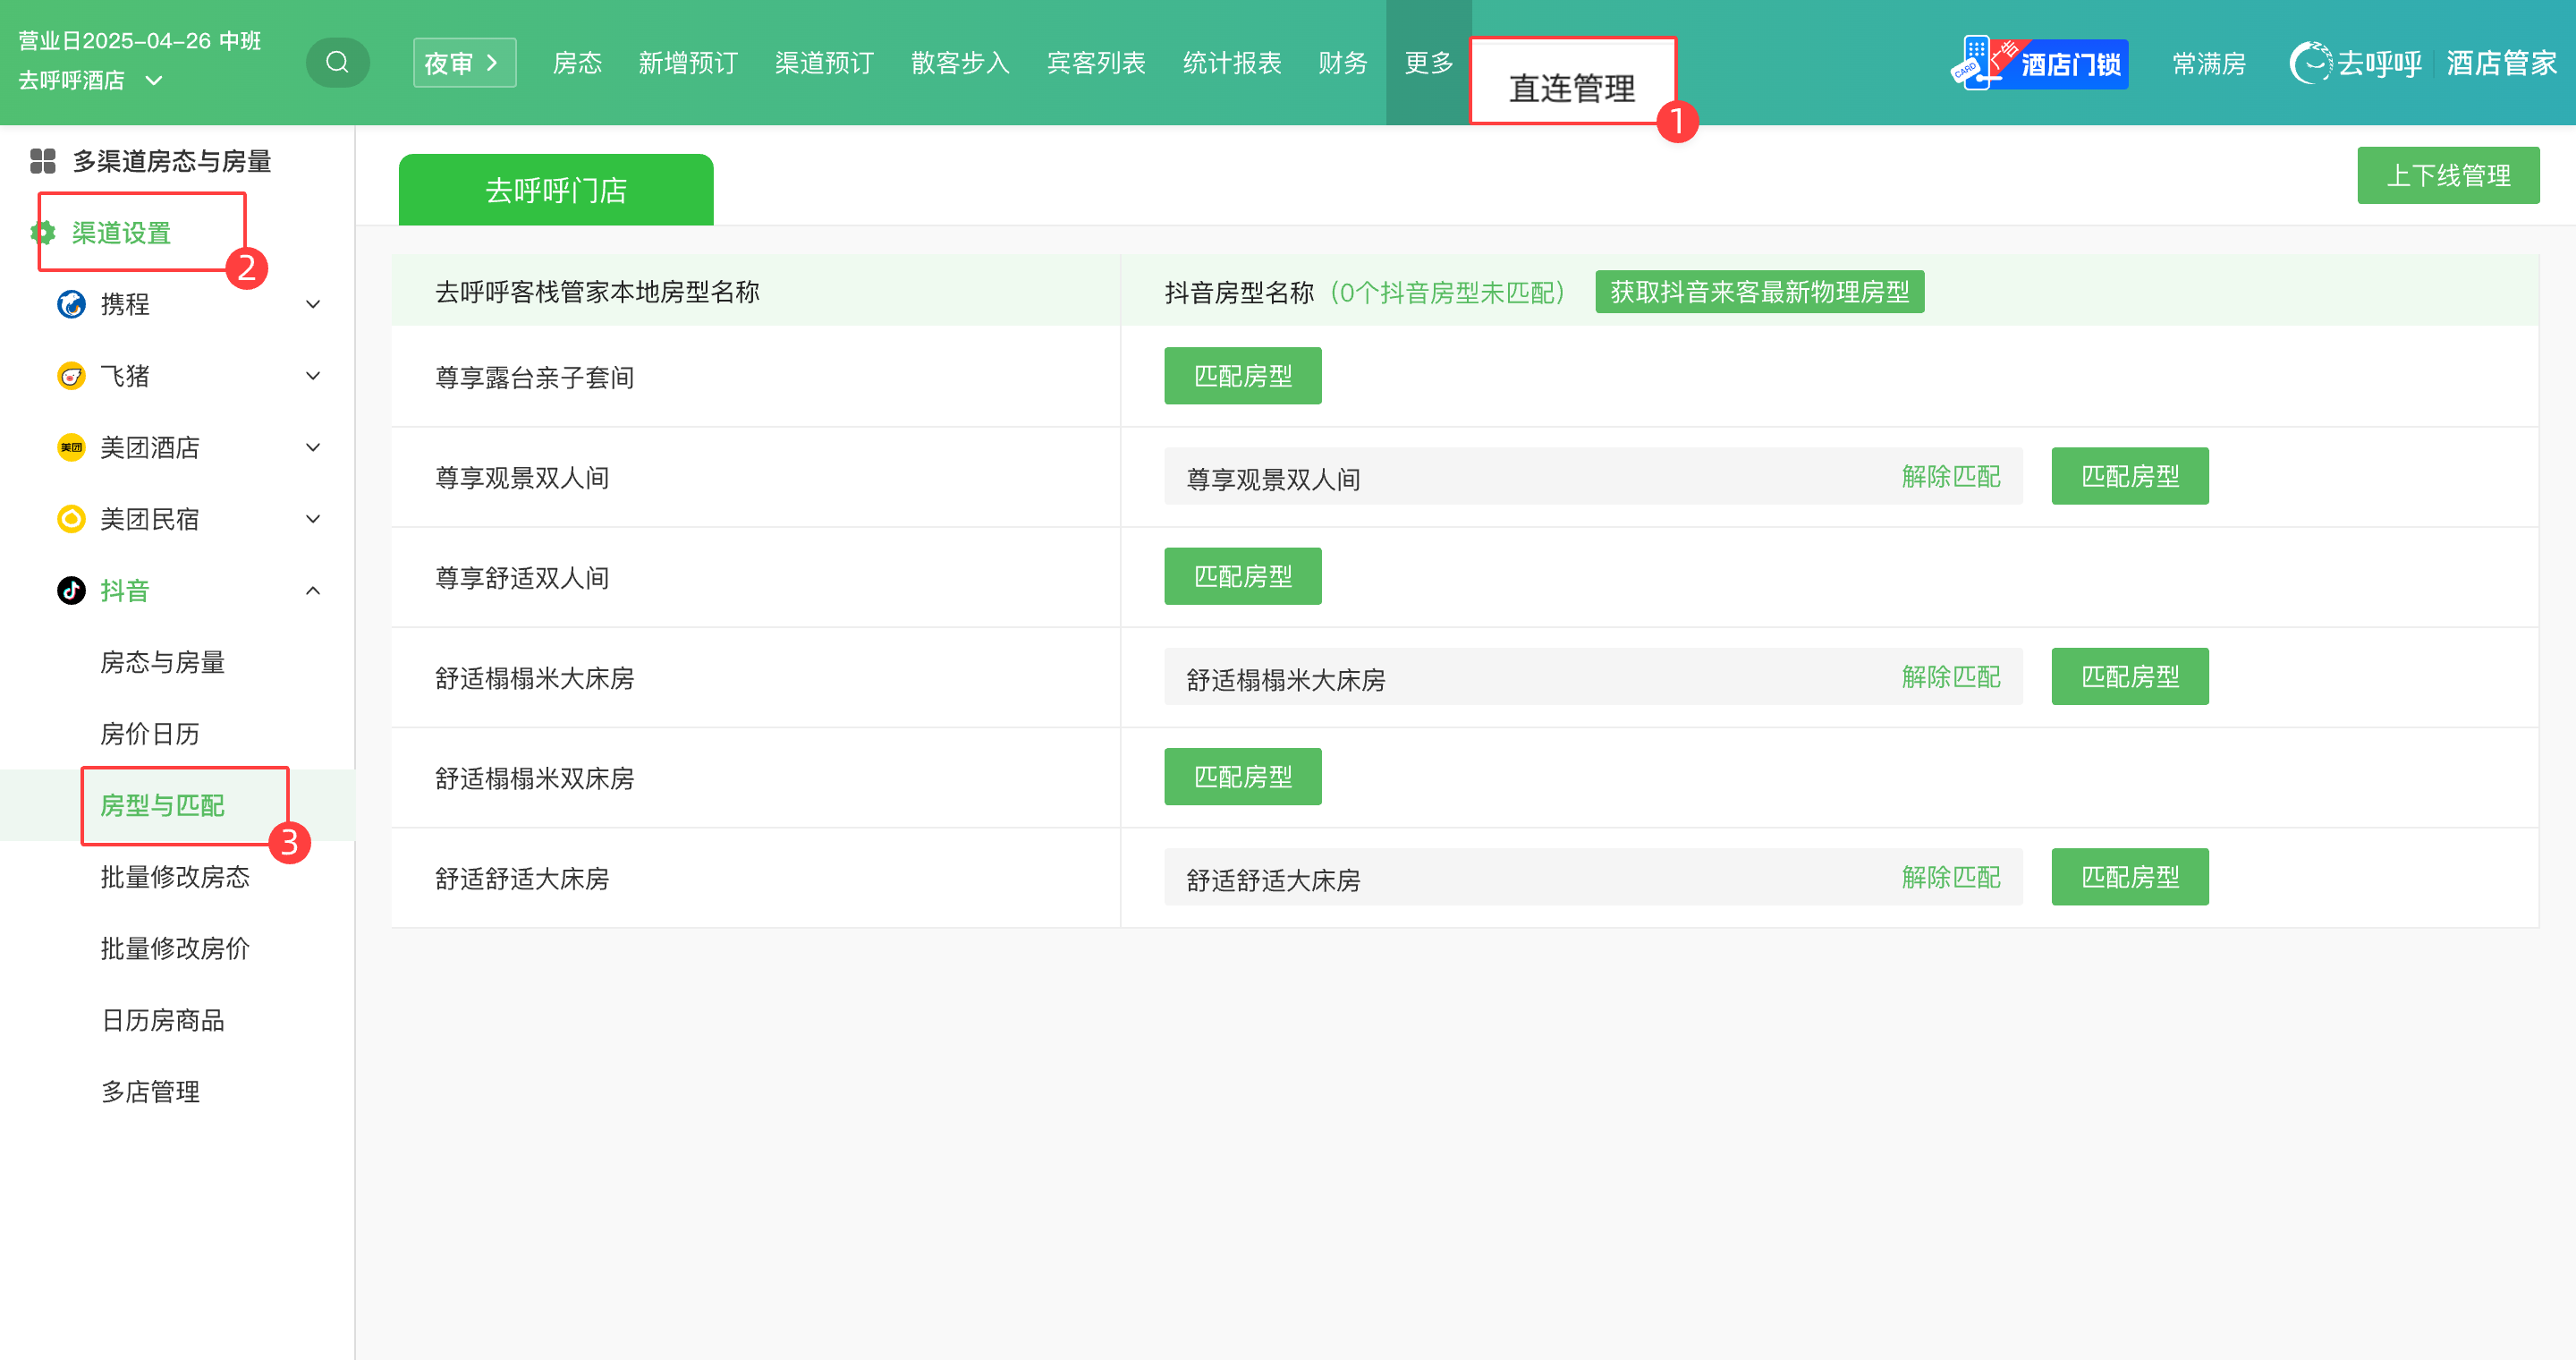Image resolution: width=2576 pixels, height=1360 pixels.
Task: Click the Meituan Hotel (美团酒店) icon
Action: pos(71,447)
